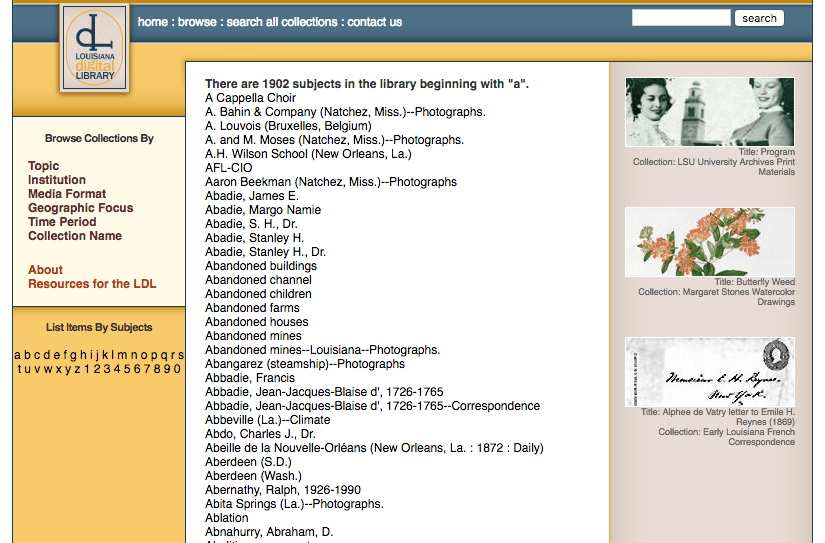Open search all collections link
The height and width of the screenshot is (543, 825).
click(x=282, y=22)
